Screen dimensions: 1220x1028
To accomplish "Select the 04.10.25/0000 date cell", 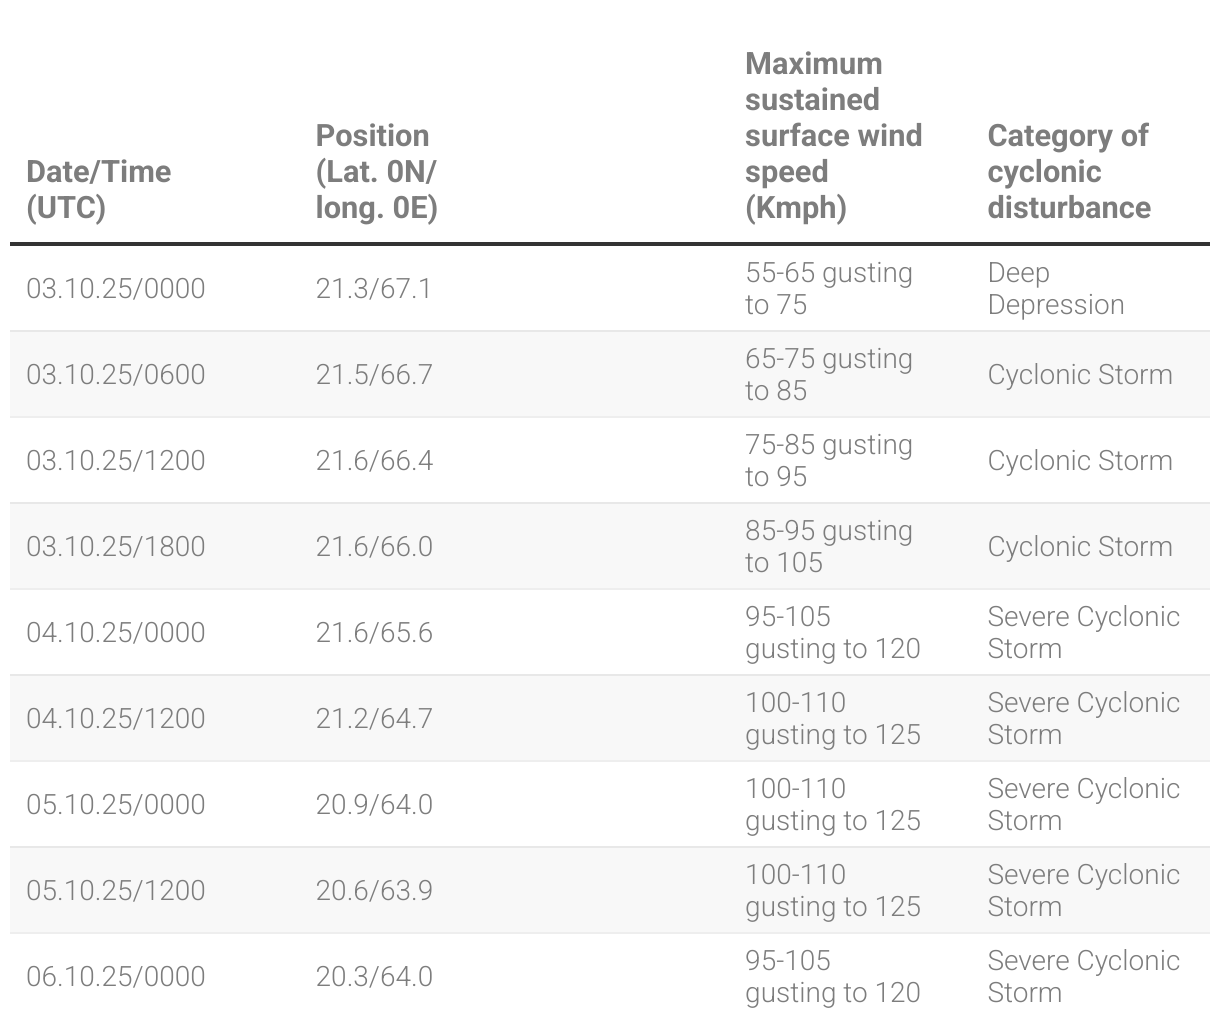I will pyautogui.click(x=116, y=633).
